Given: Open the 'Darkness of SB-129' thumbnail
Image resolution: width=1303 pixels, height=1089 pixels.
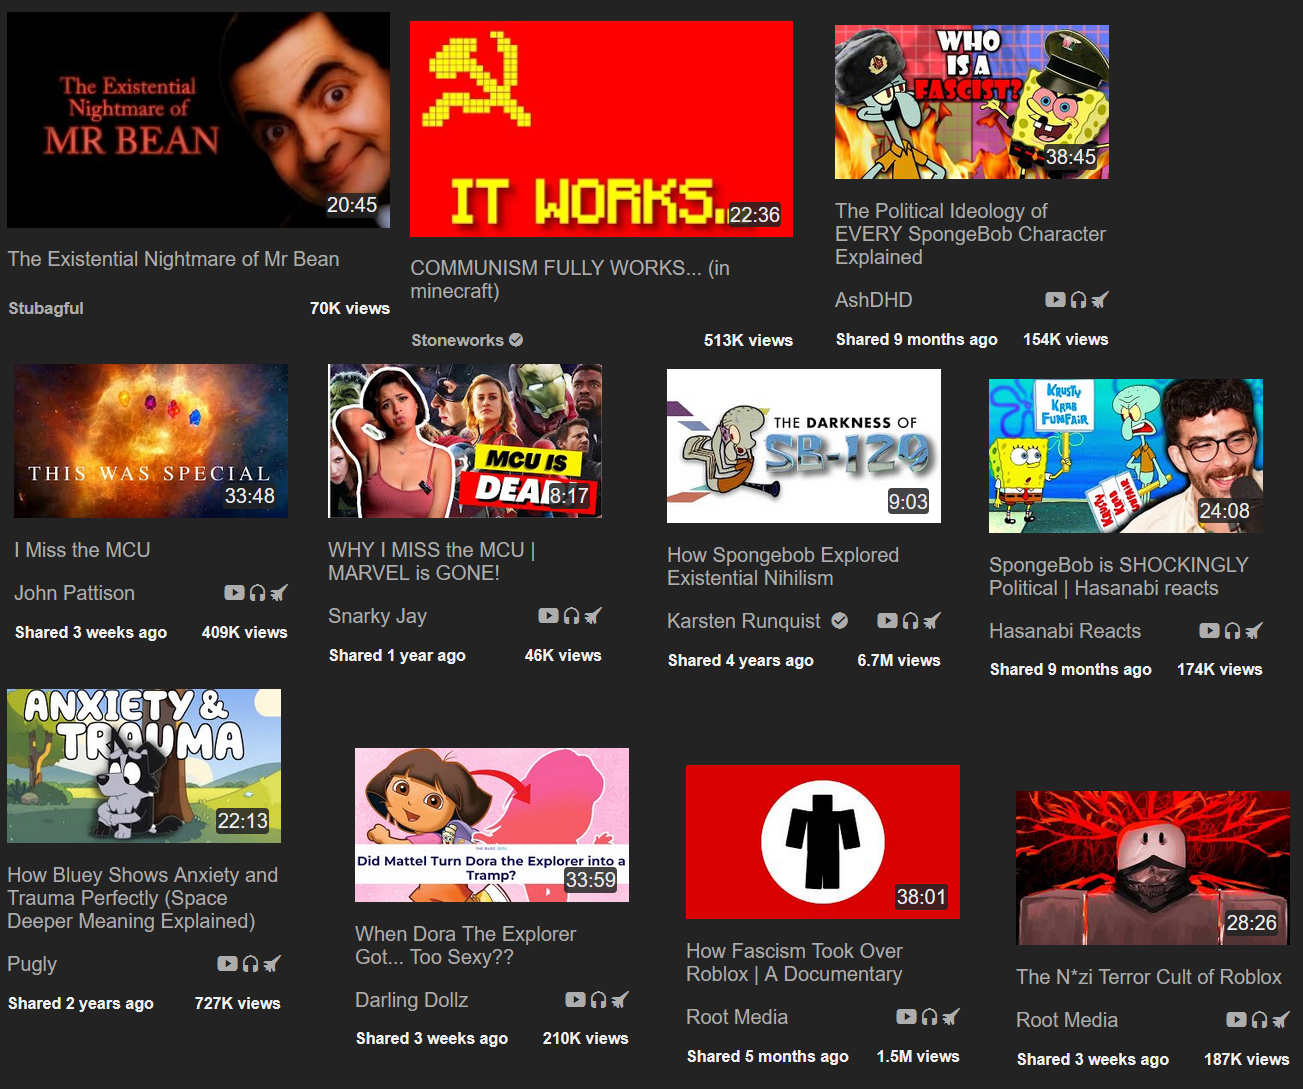Looking at the screenshot, I should coord(804,446).
